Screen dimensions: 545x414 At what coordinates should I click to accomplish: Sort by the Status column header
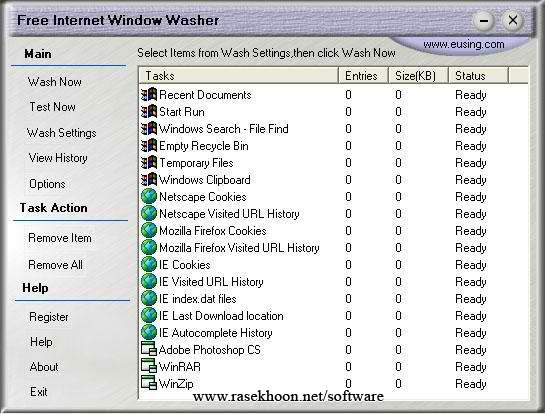click(478, 75)
